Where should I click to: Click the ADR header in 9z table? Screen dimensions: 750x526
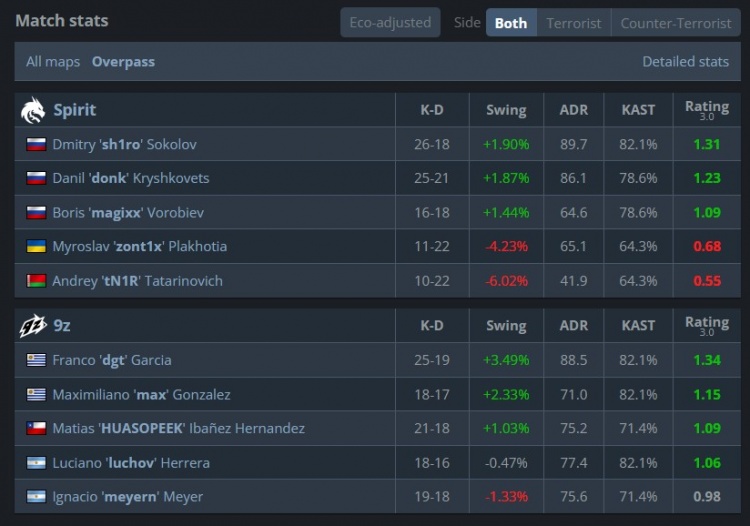coord(574,326)
